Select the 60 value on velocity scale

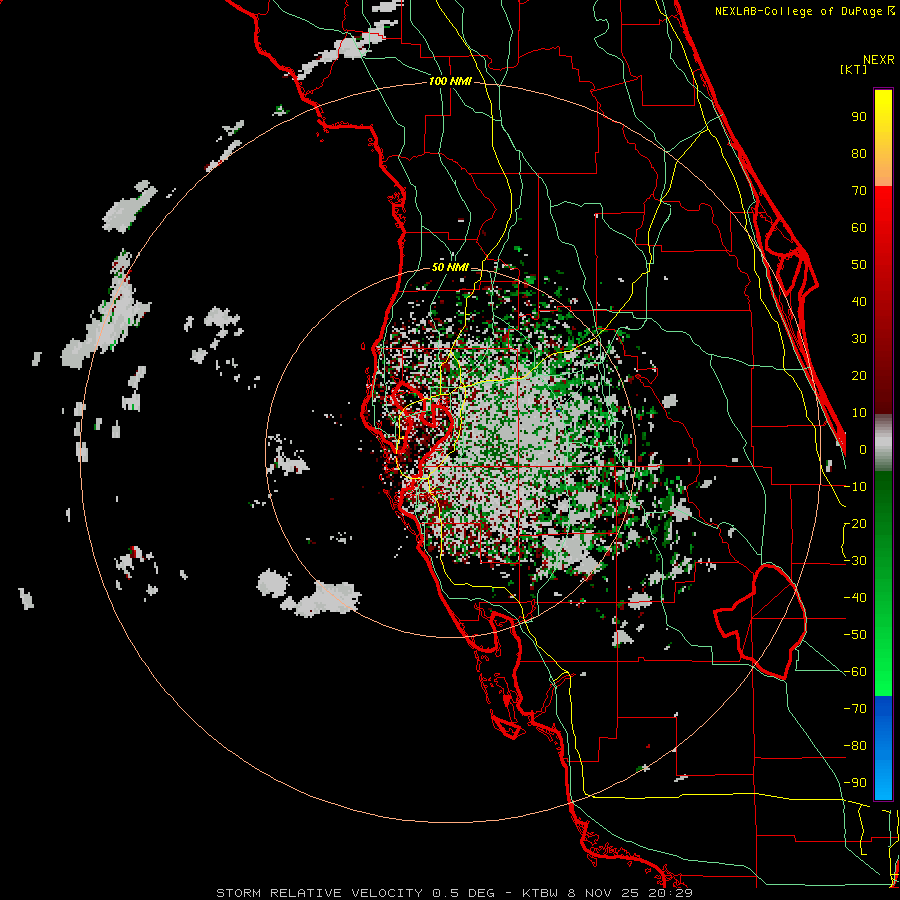click(x=859, y=227)
